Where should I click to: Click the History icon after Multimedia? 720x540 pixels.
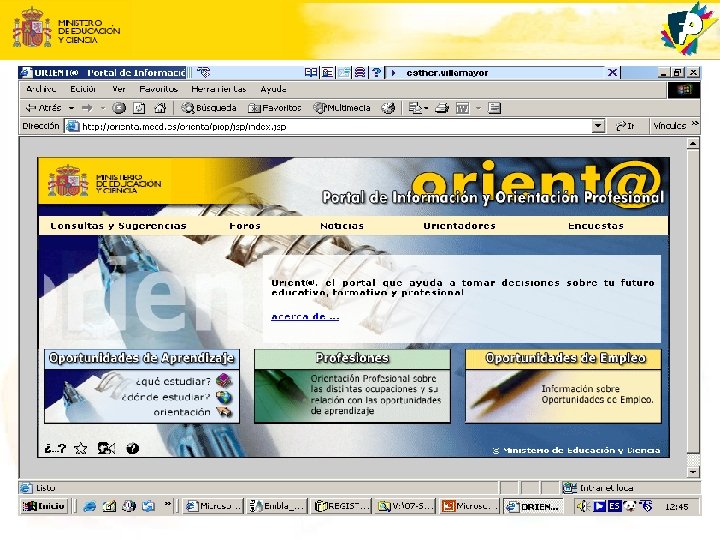(x=388, y=108)
